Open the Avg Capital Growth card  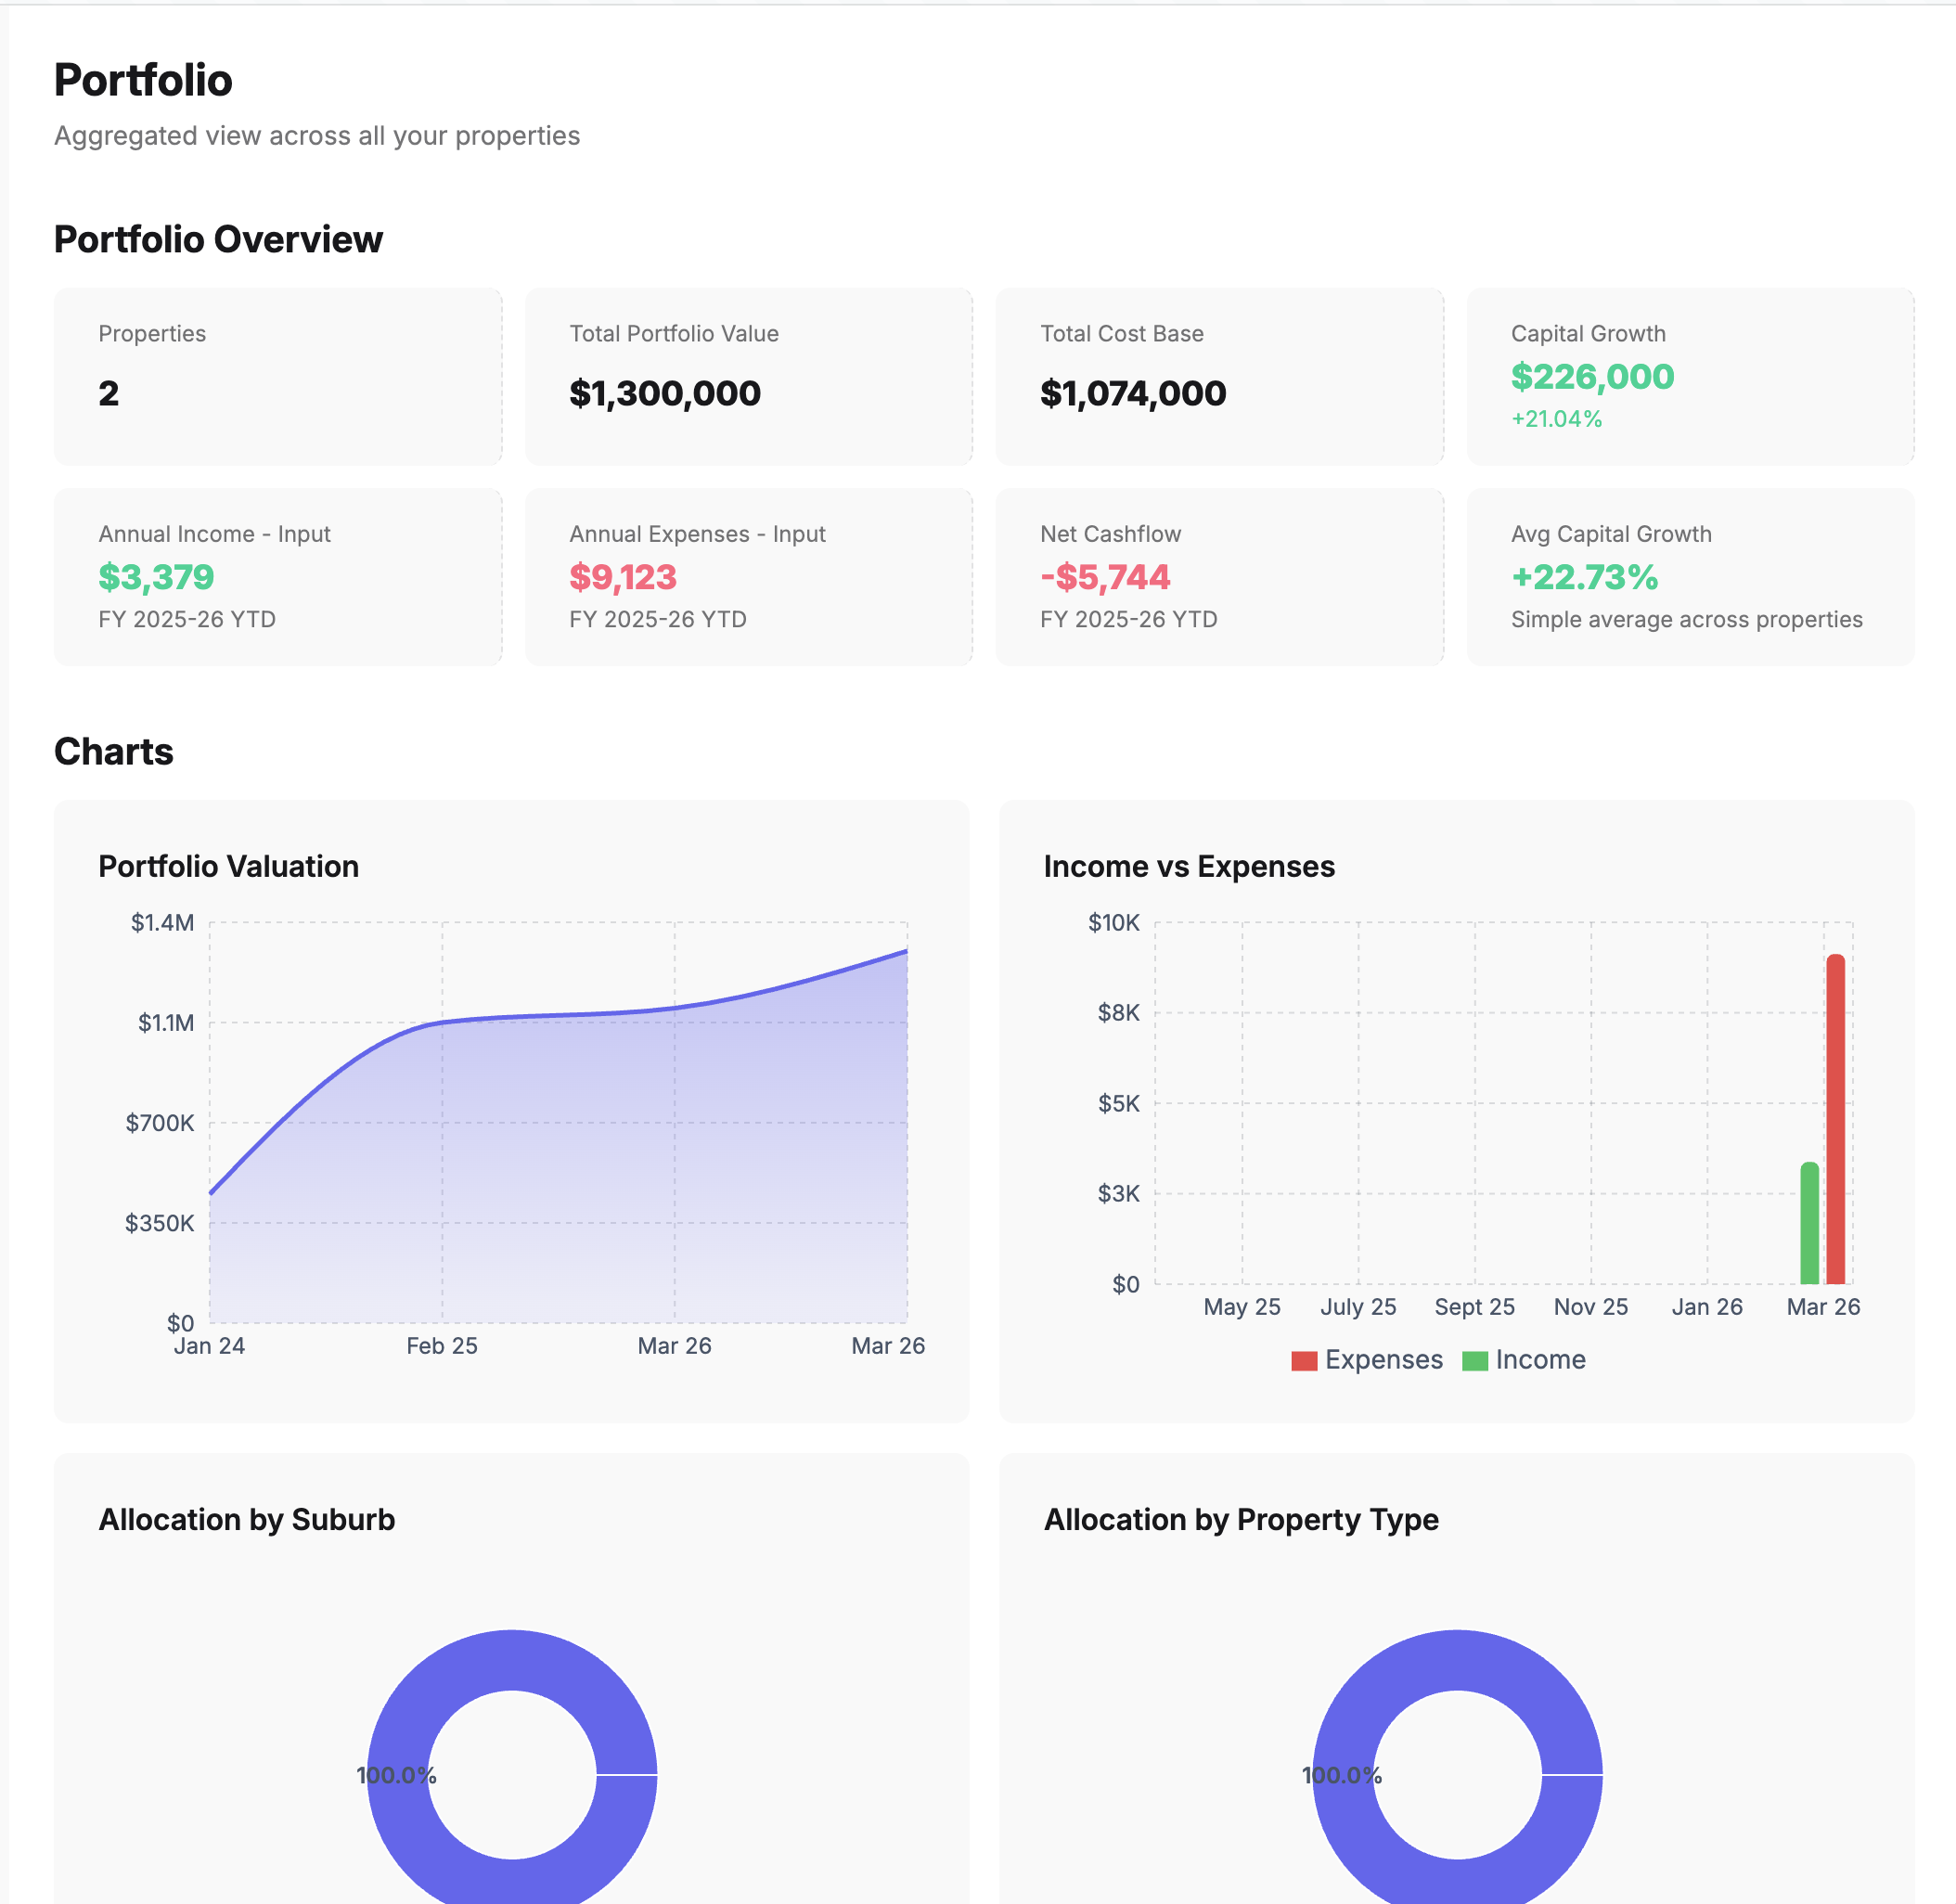1690,576
